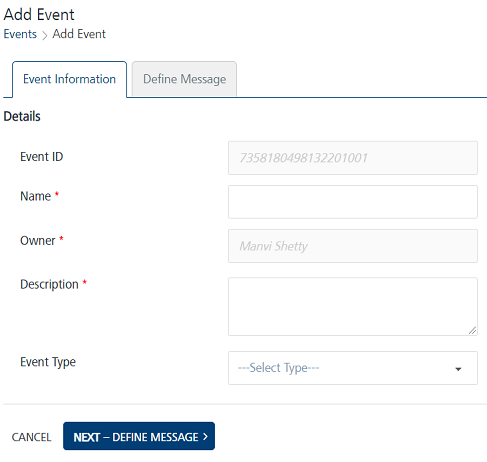
Task: Click the Owner field showing Manvi Shetty
Action: point(353,246)
